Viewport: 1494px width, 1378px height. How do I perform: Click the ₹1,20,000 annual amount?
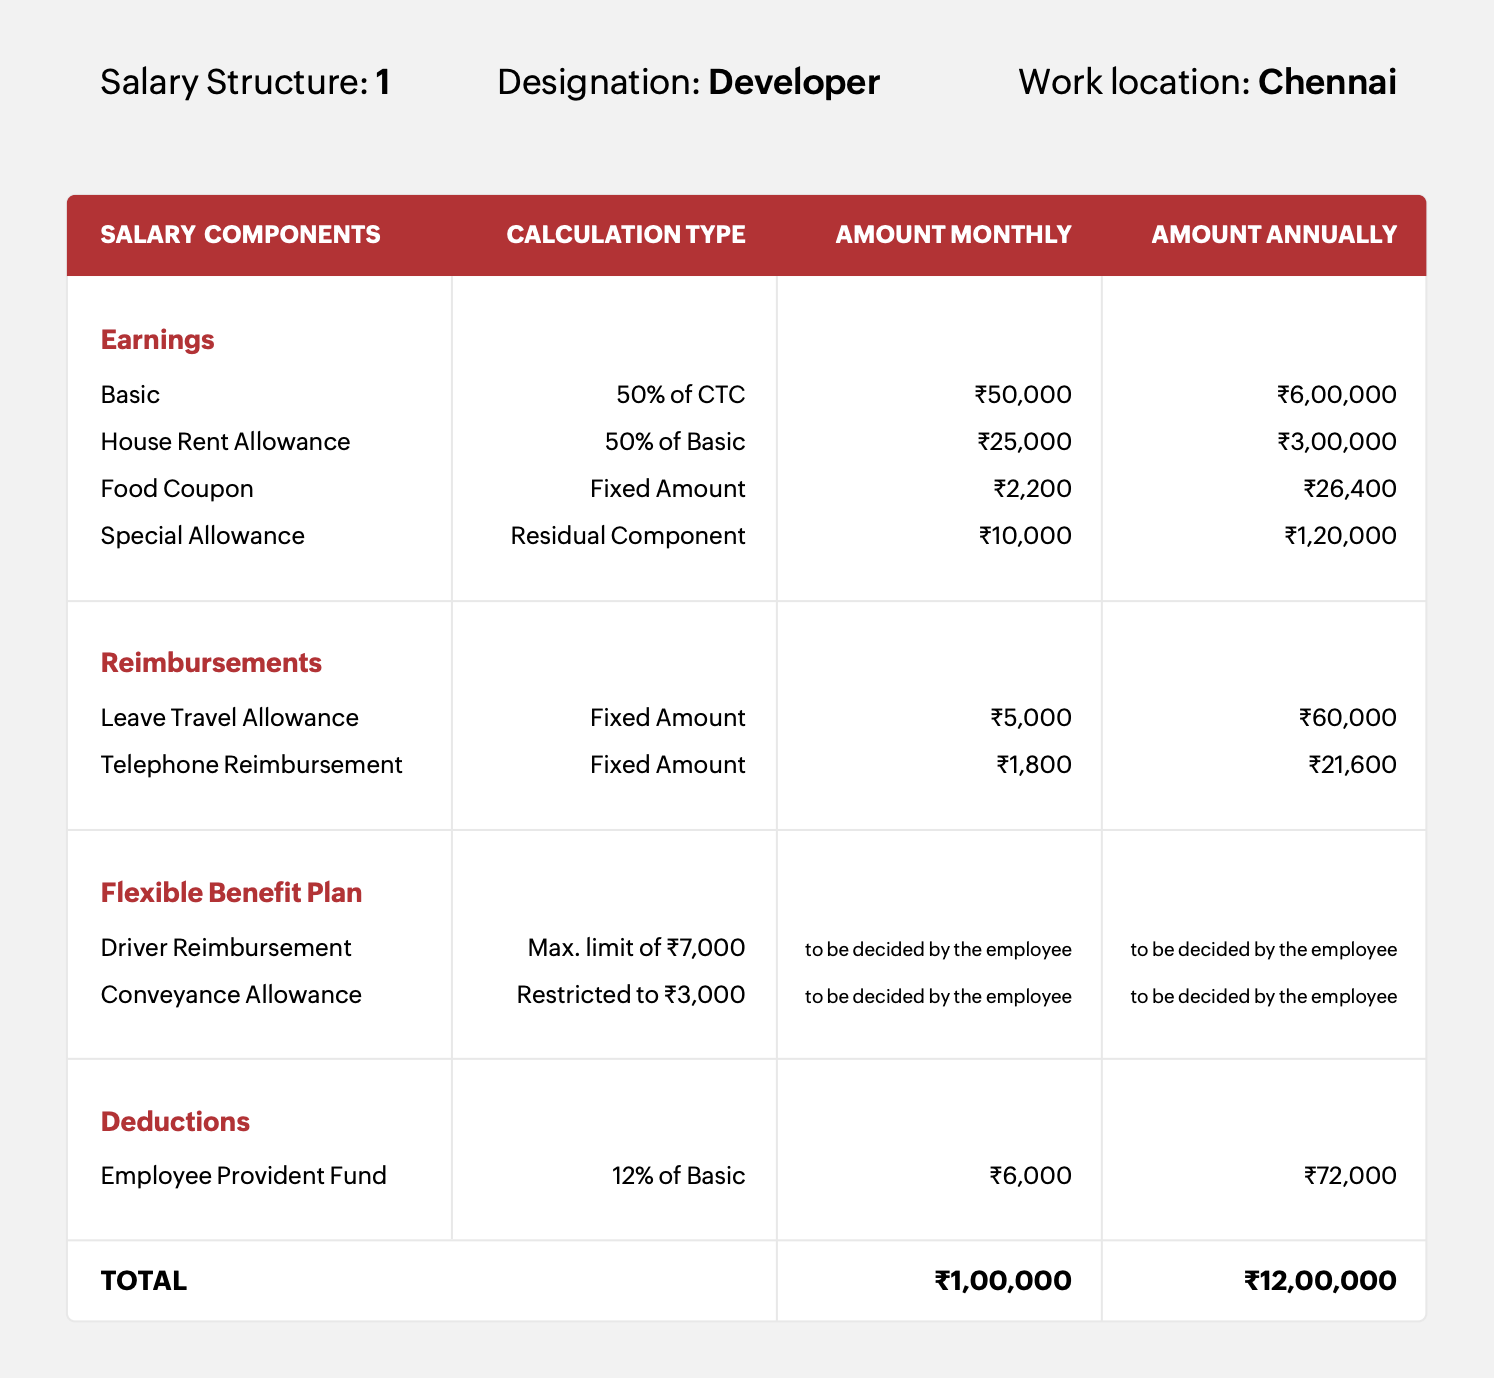coord(1341,536)
